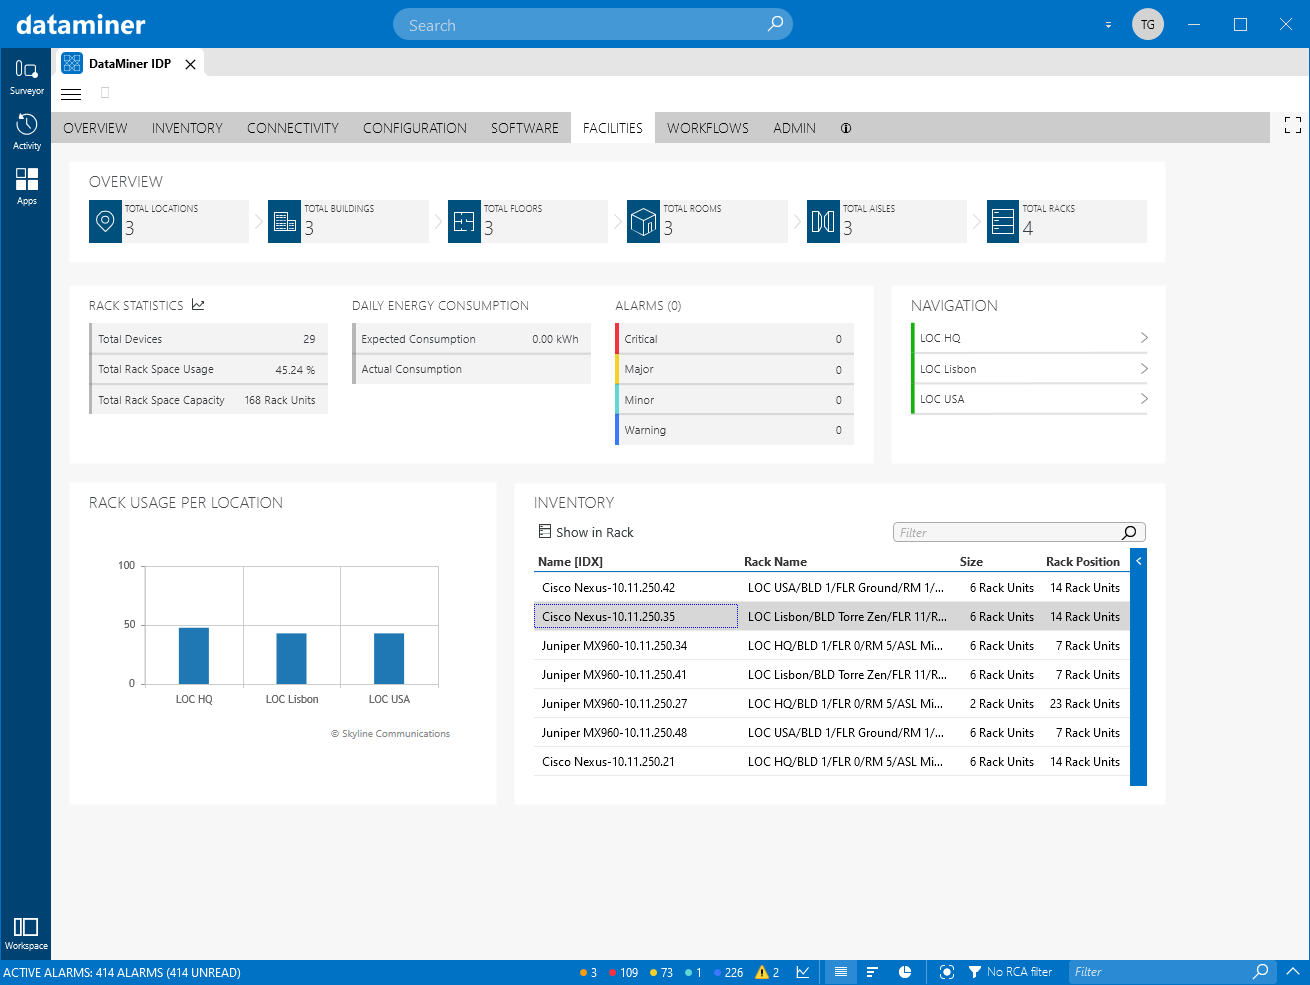Click the Total Locations card icon
Image resolution: width=1310 pixels, height=985 pixels.
point(105,221)
